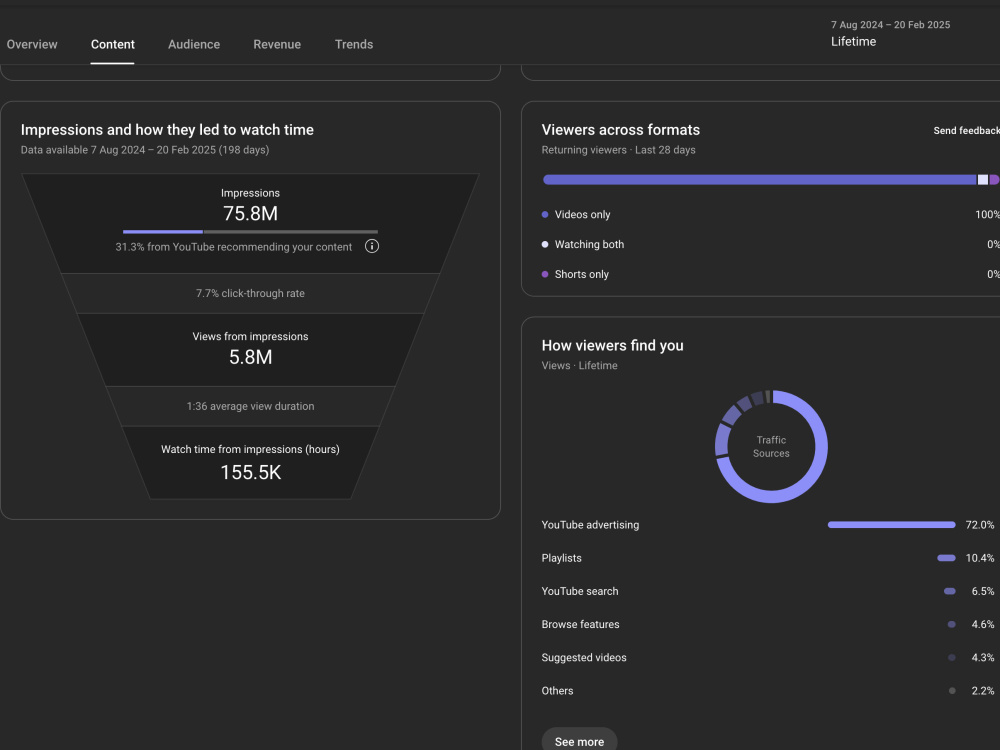Image resolution: width=1000 pixels, height=750 pixels.
Task: Click the YouTube advertising percentage bar
Action: (x=891, y=525)
